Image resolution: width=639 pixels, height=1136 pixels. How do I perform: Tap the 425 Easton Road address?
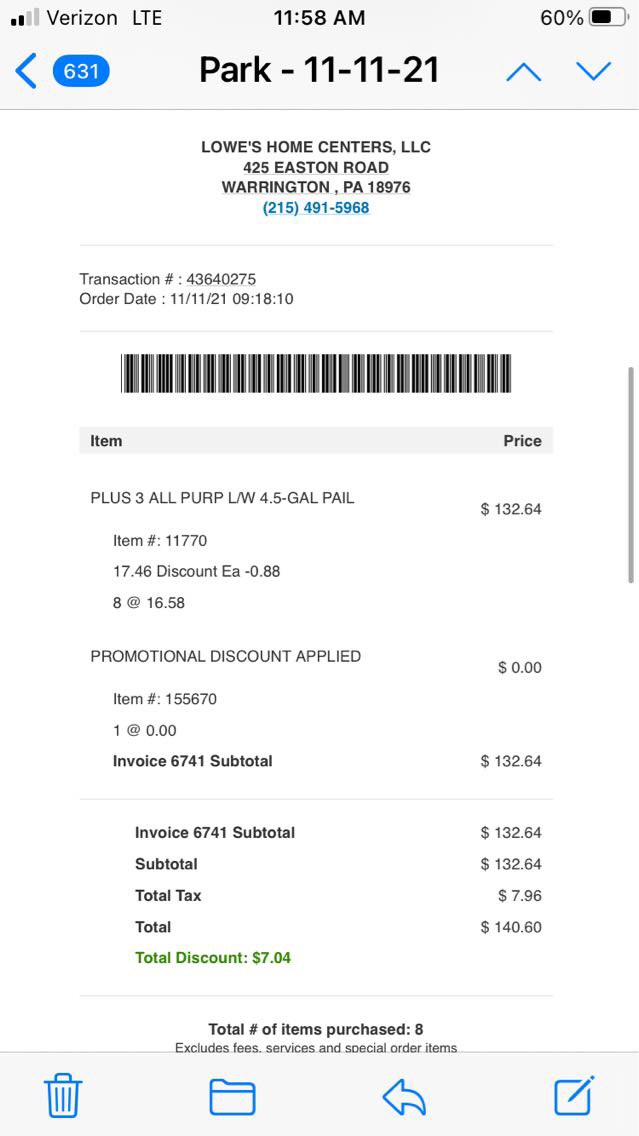coord(316,167)
